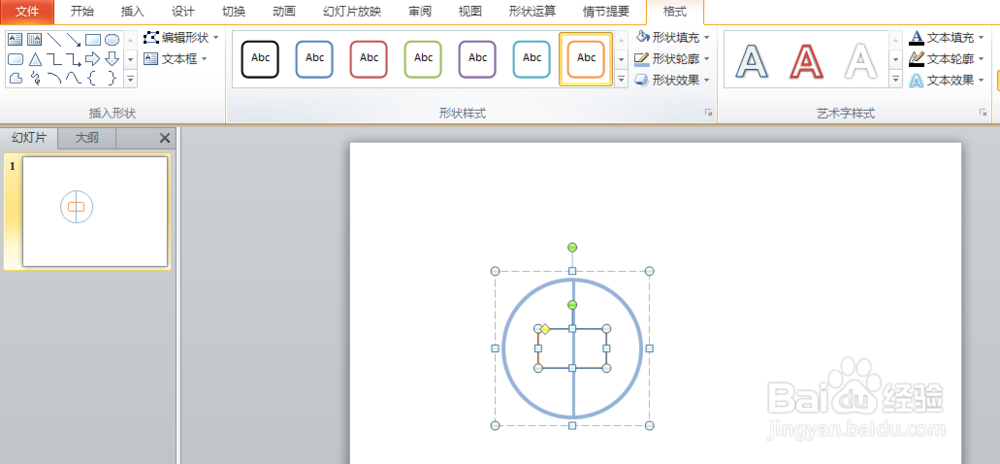Select the elbow connector shape
This screenshot has width=1000, height=464.
coord(54,59)
